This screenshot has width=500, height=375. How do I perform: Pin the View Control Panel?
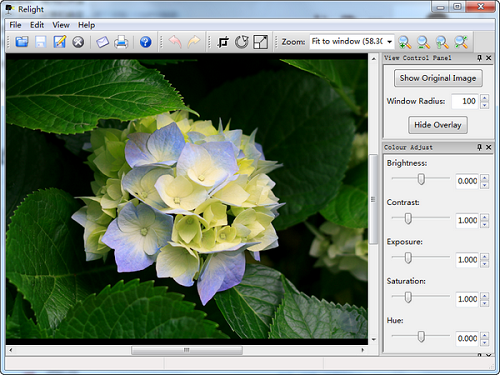479,58
